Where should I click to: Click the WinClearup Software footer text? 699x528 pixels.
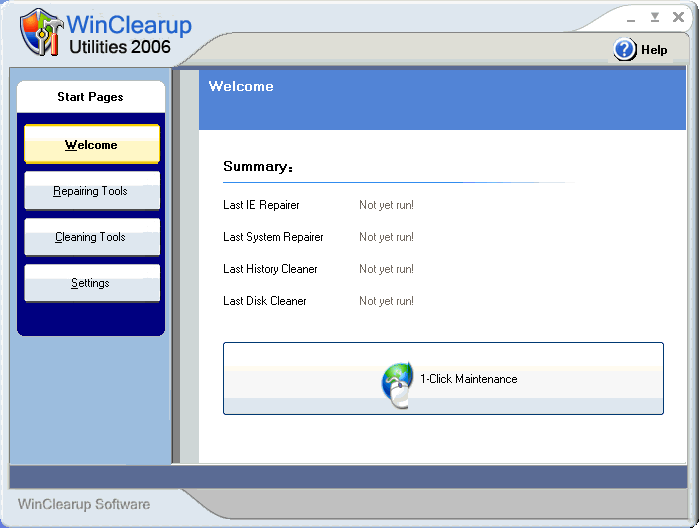click(84, 504)
